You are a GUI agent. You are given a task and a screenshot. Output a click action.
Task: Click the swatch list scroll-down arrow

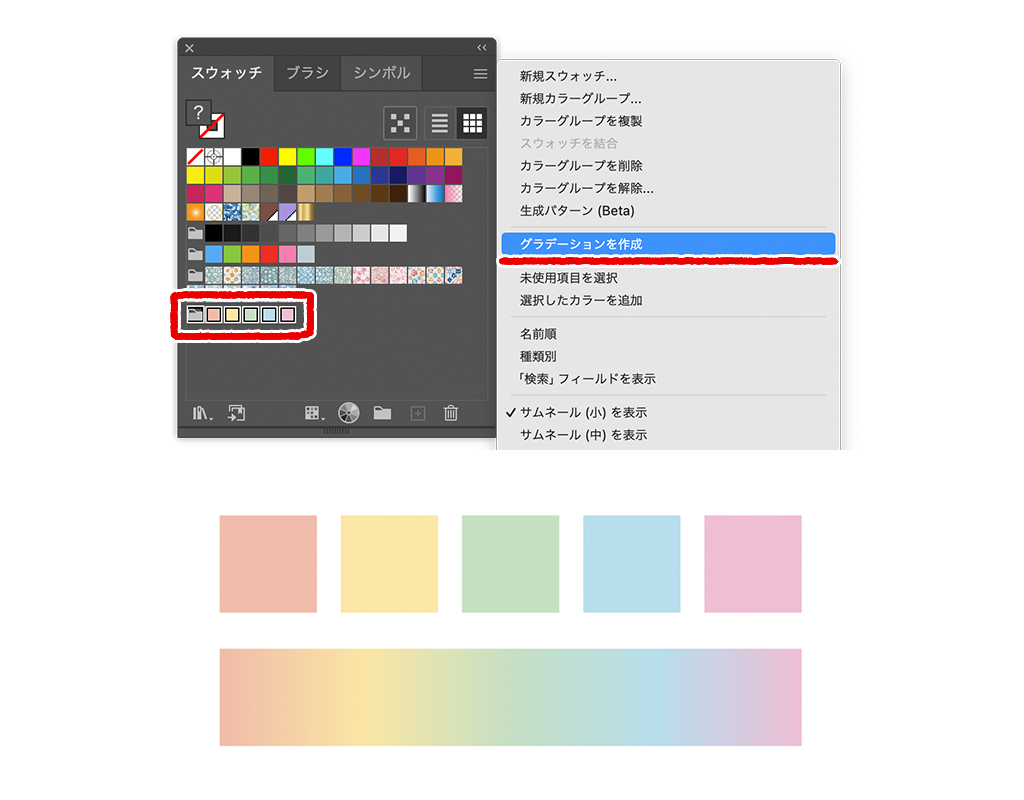pos(479,391)
